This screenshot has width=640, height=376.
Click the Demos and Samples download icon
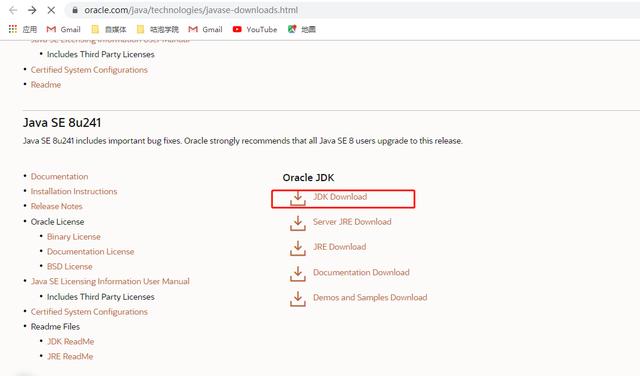(298, 299)
